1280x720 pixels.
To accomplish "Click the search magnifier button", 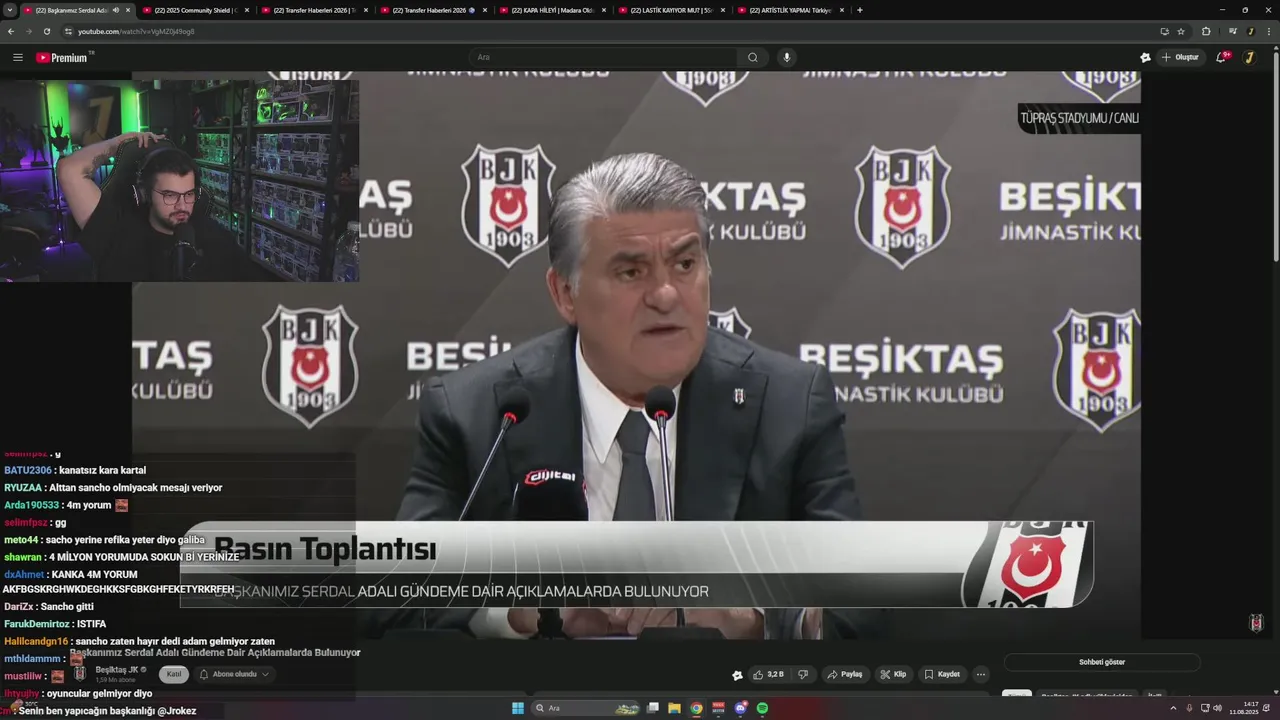I will tap(753, 57).
